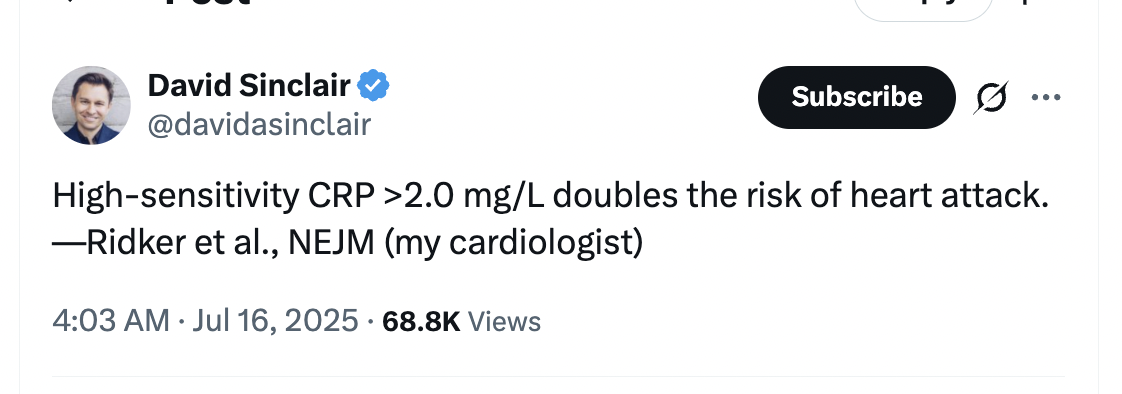
Task: Click the Views label beside 68.8K
Action: (504, 321)
